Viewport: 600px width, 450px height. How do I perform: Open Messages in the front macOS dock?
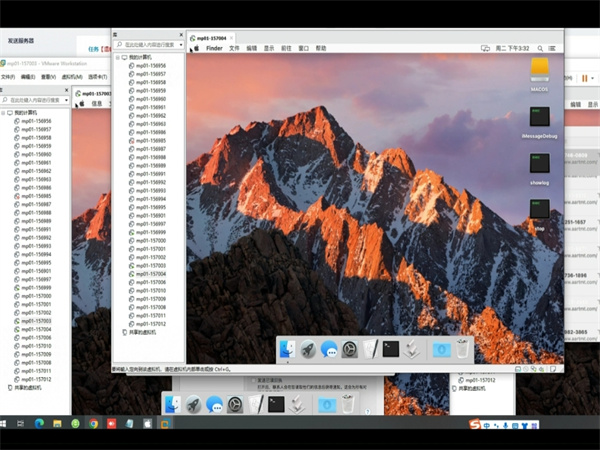point(329,349)
